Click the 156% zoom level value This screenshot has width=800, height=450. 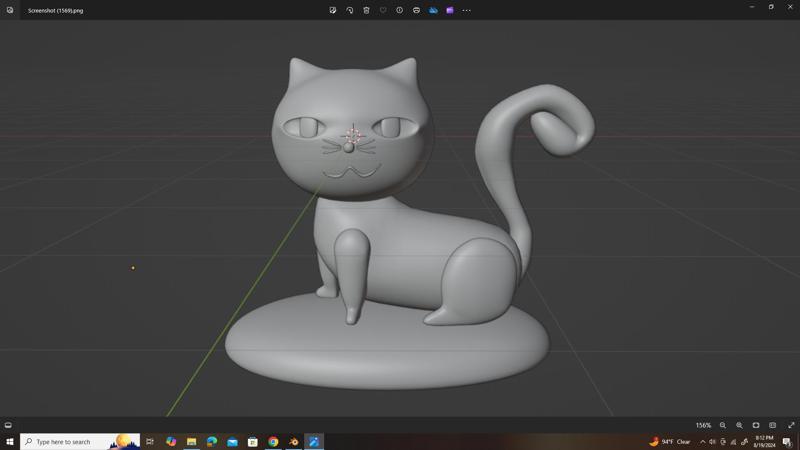[703, 425]
